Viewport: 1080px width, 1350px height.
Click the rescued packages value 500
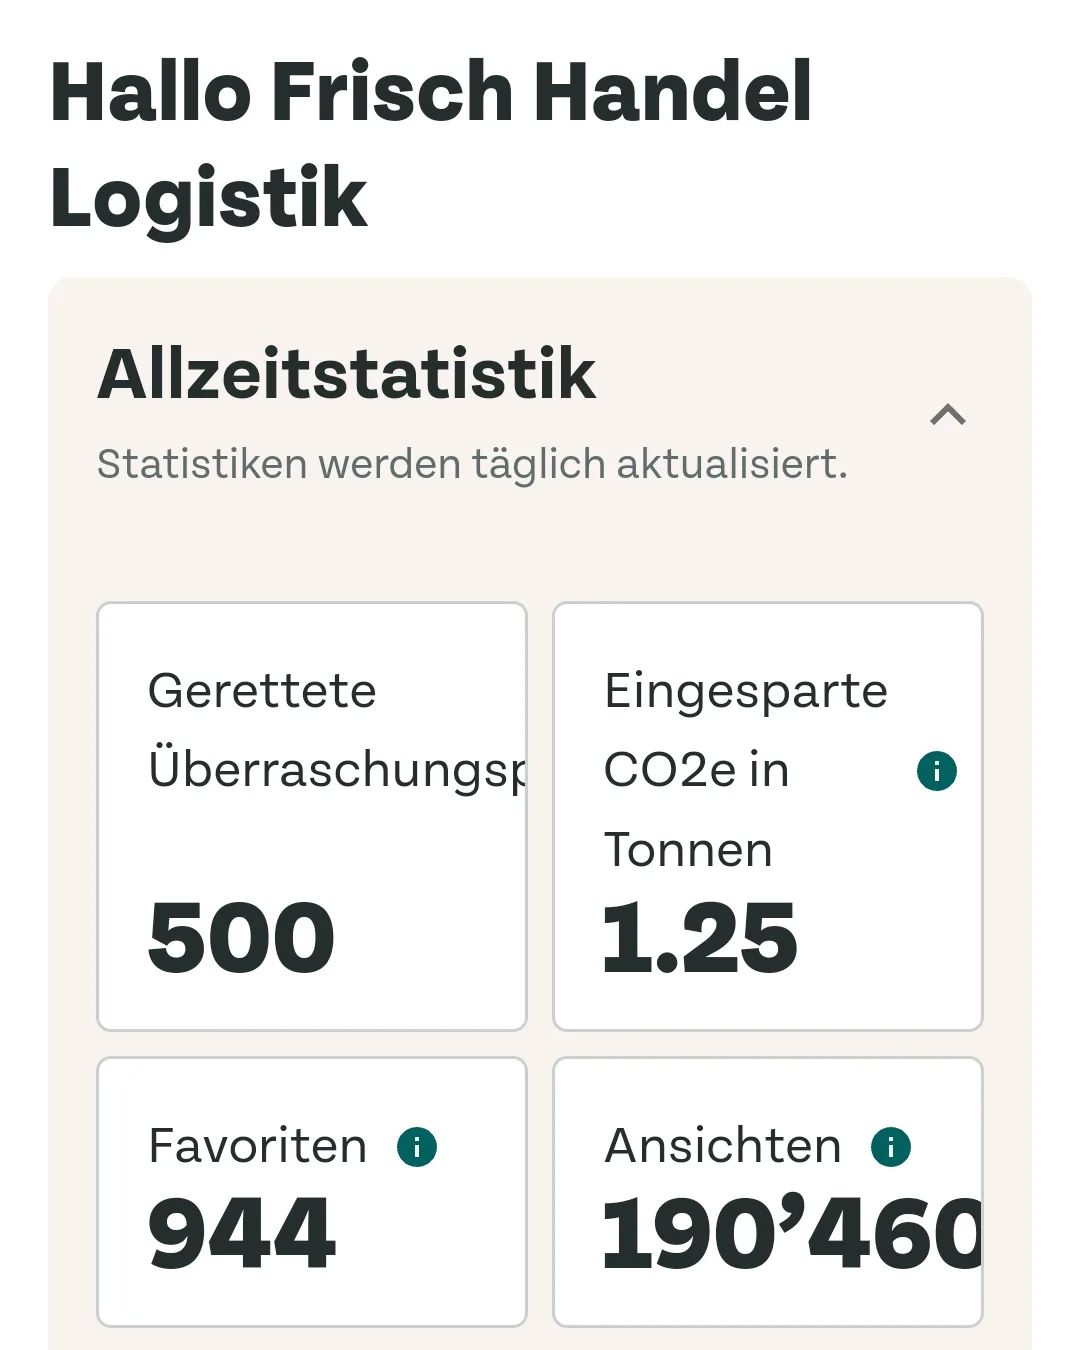pyautogui.click(x=241, y=937)
